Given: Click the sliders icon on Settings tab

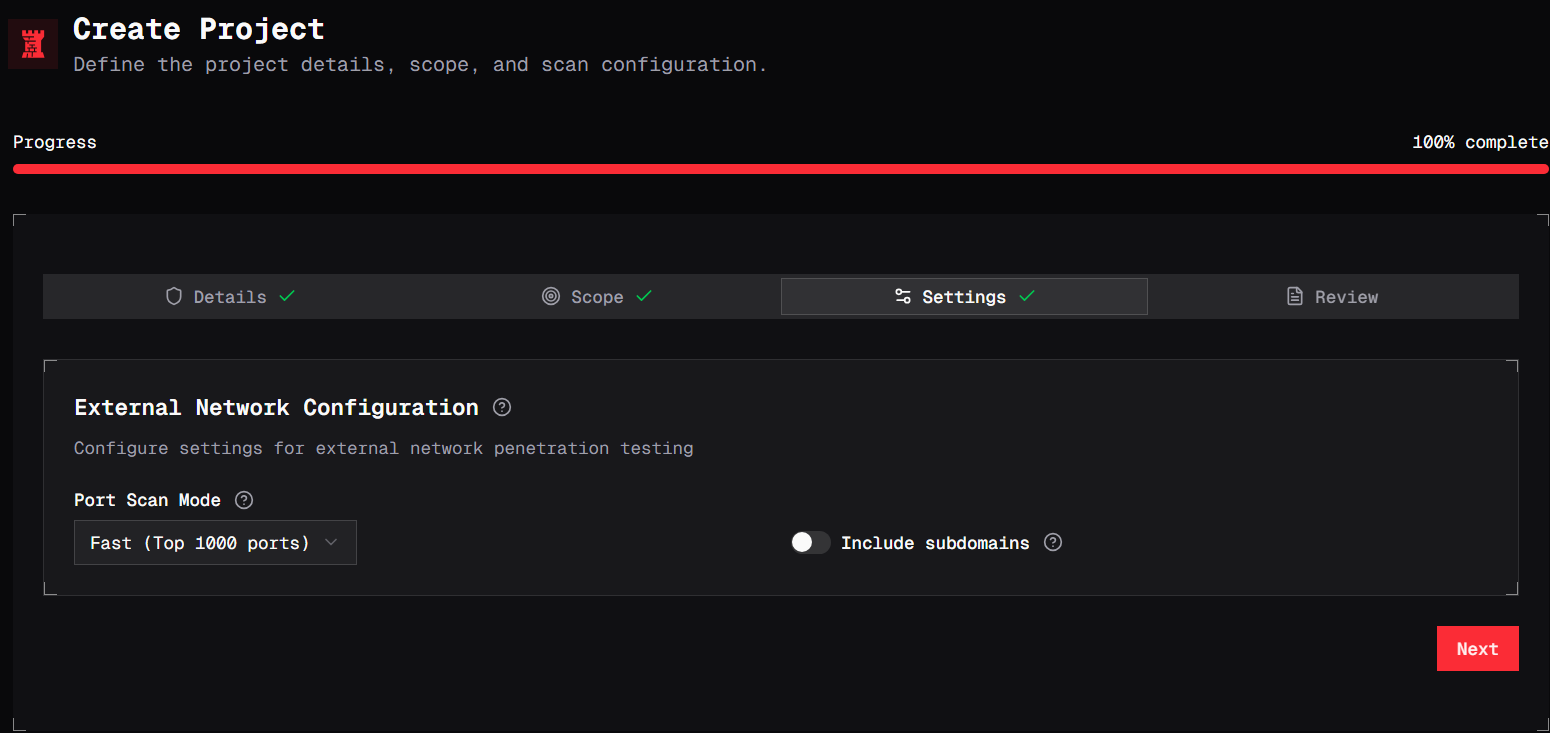Looking at the screenshot, I should pyautogui.click(x=903, y=297).
